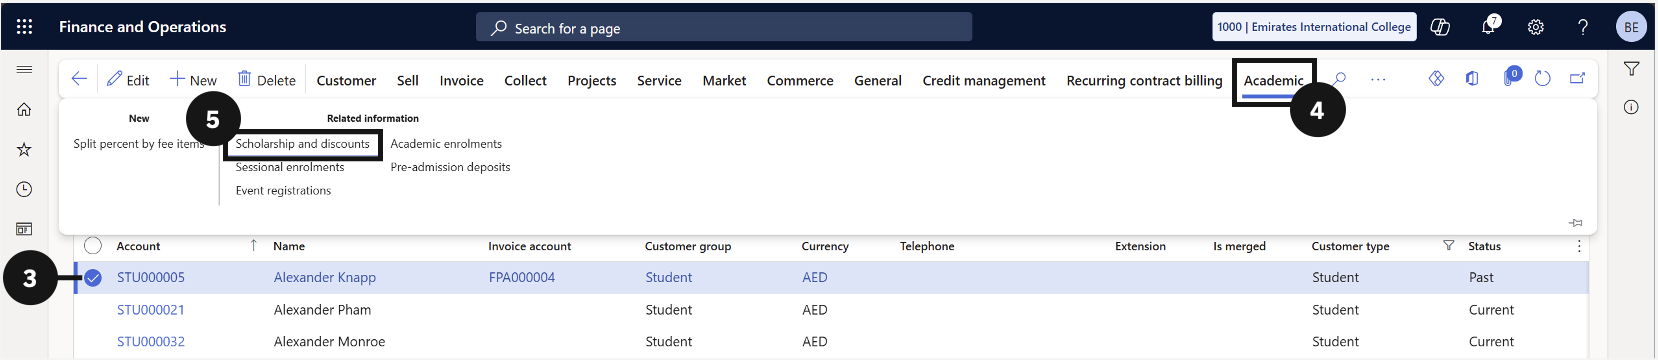Open account link STU000021
Viewport: 1658px width, 360px height.
coord(151,310)
